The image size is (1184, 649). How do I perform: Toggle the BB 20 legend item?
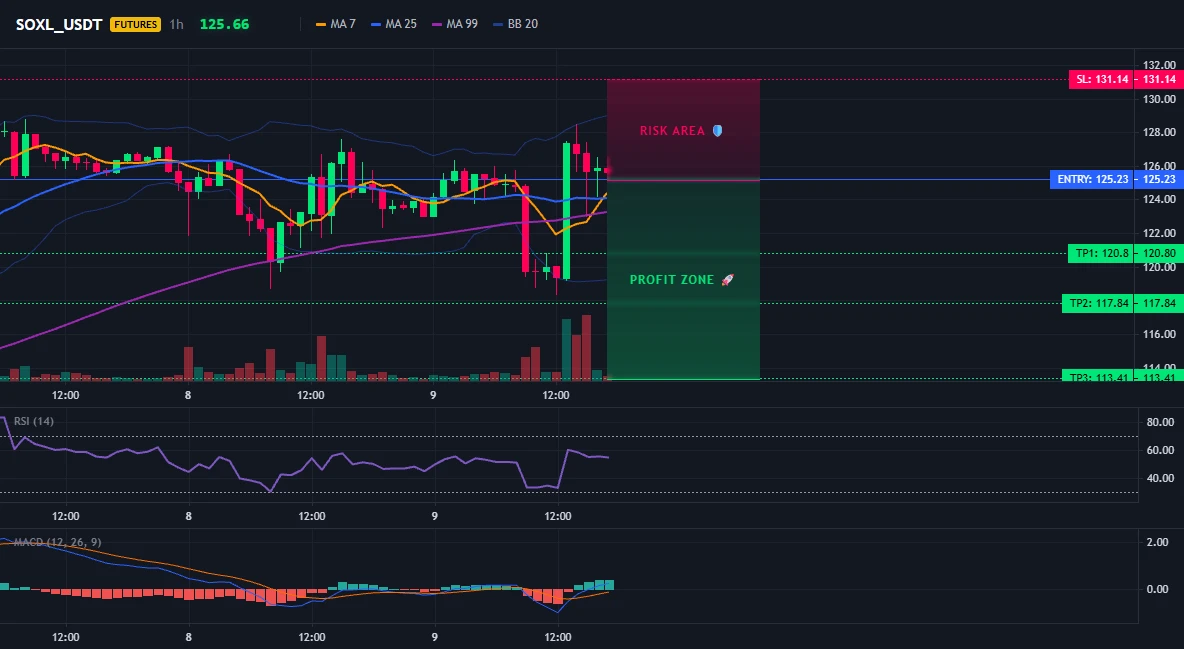516,24
